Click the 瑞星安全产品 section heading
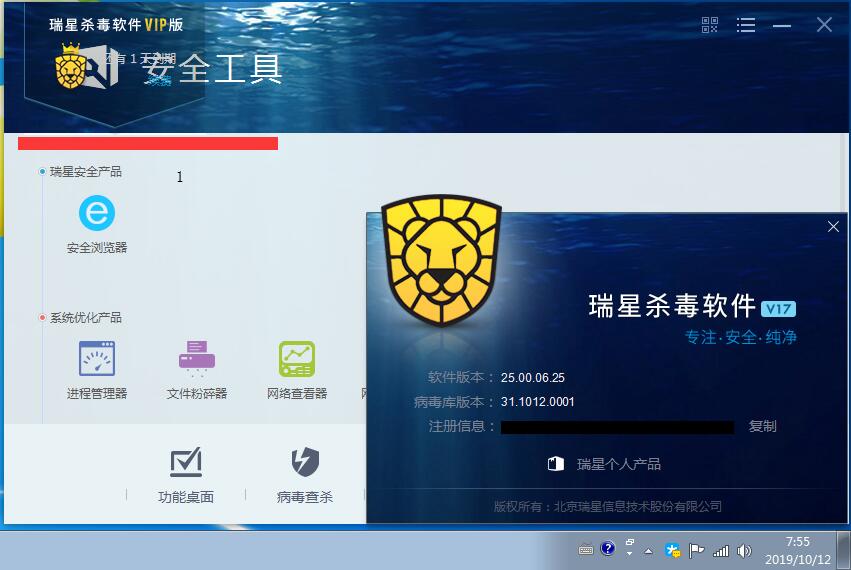This screenshot has width=851, height=570. pyautogui.click(x=86, y=172)
